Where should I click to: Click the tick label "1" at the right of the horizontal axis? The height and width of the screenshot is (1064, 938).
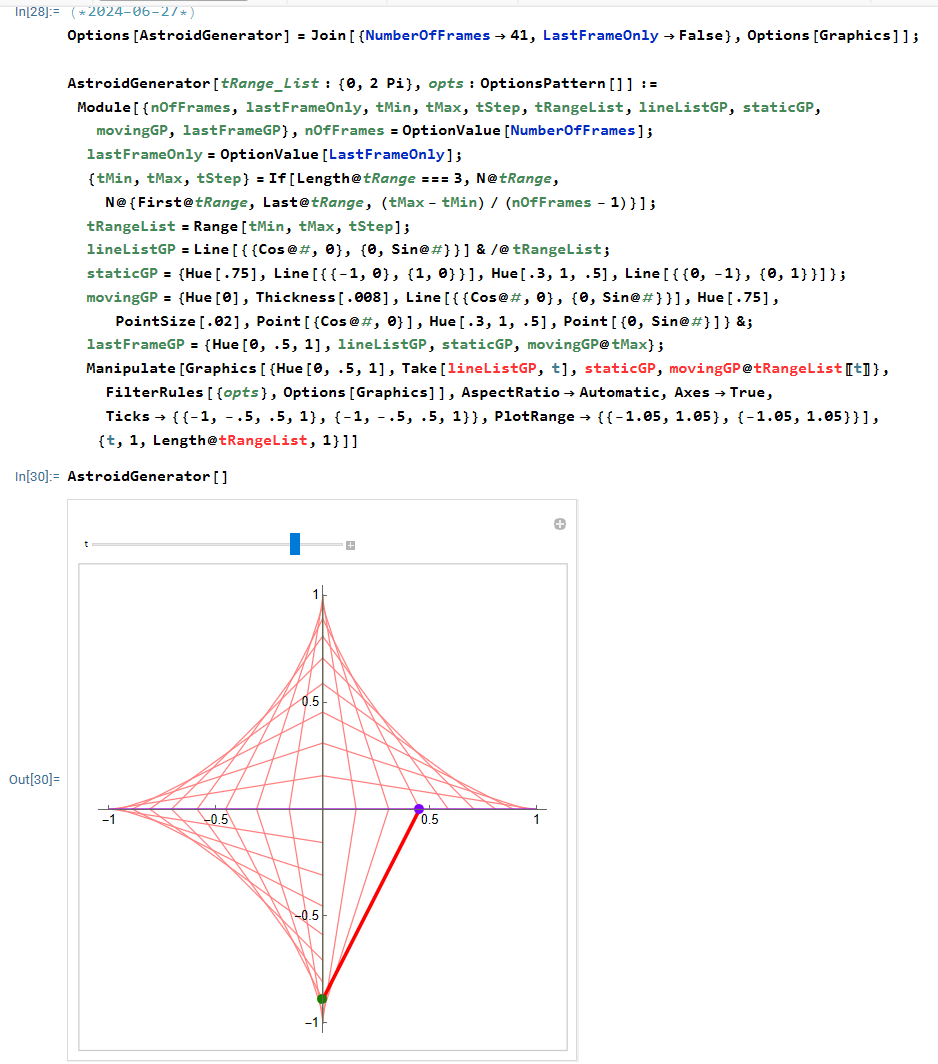click(x=536, y=820)
